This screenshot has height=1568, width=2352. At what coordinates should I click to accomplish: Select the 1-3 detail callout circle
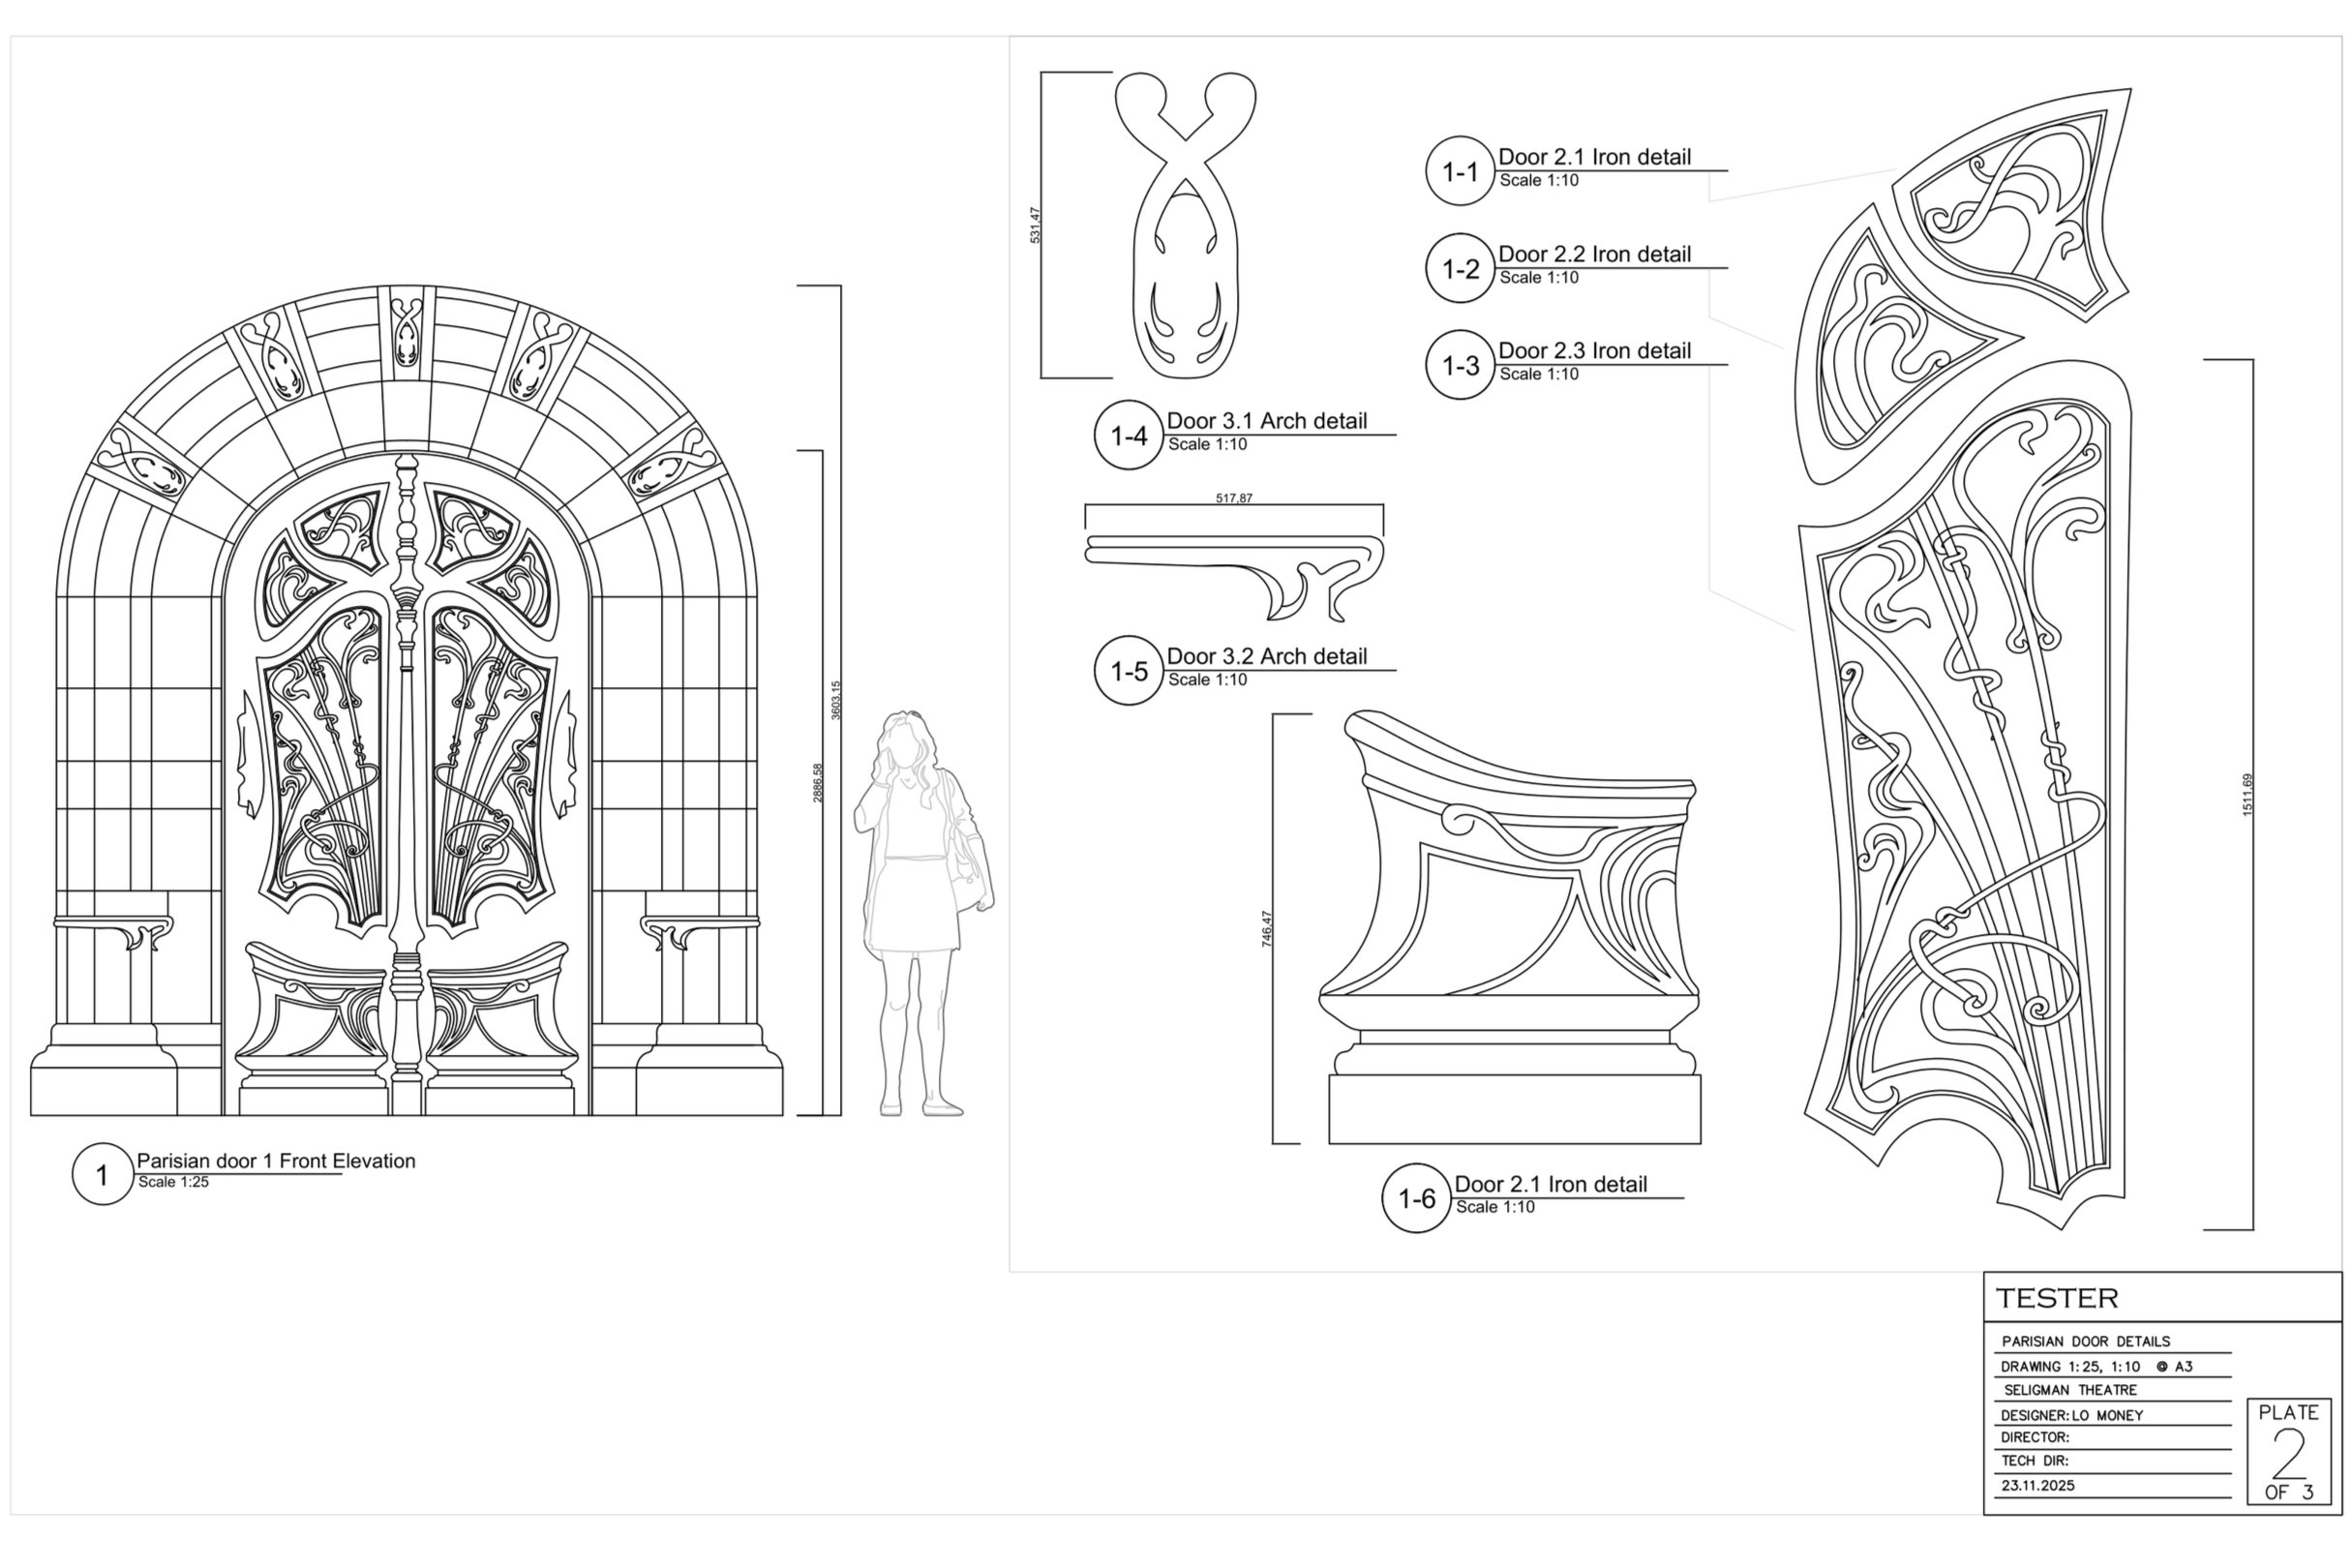click(1460, 365)
